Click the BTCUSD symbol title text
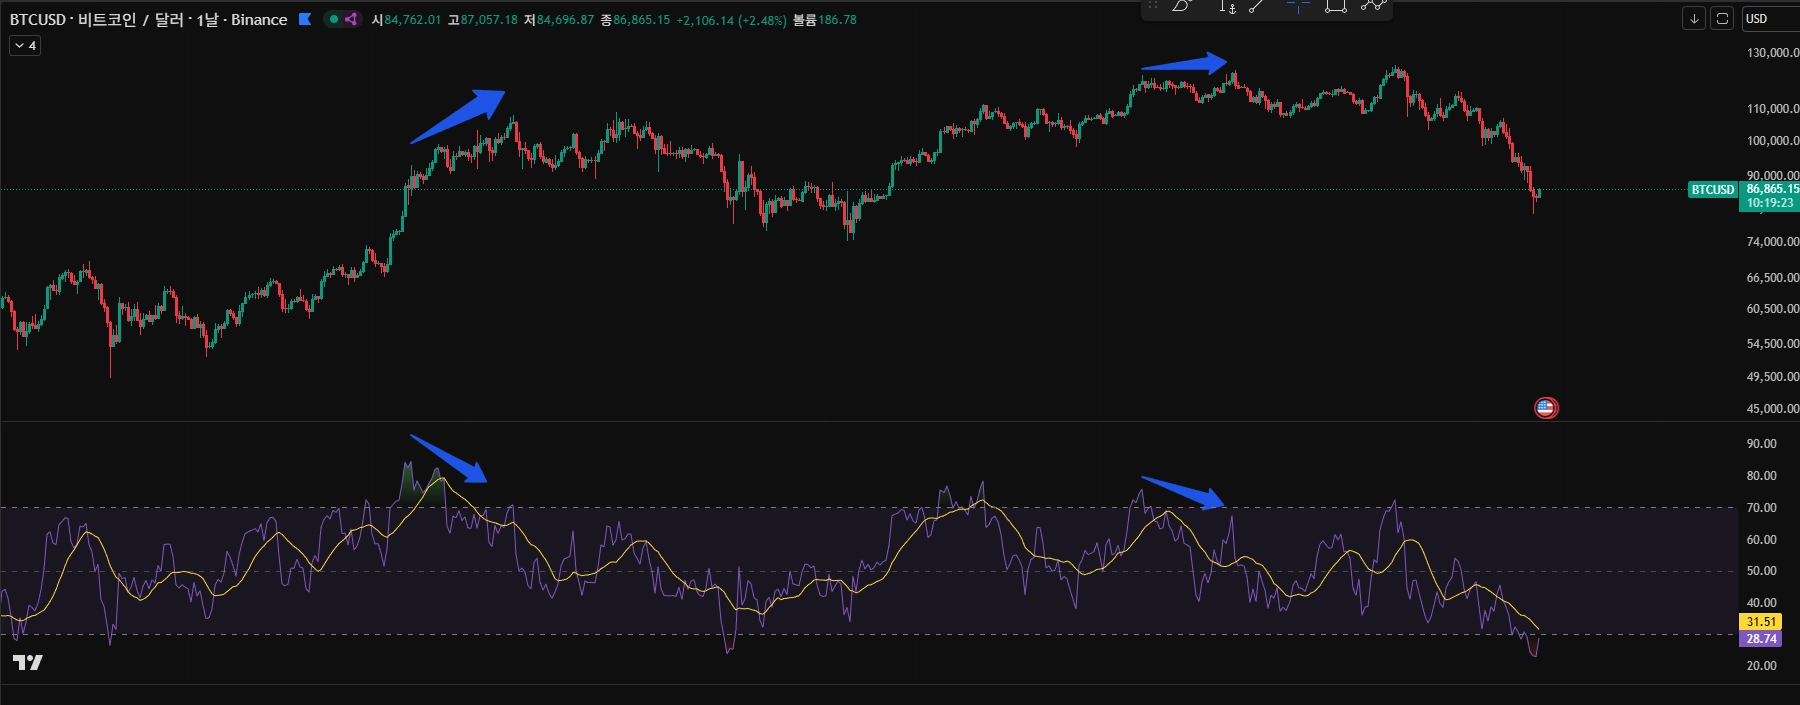The image size is (1800, 705). click(x=38, y=19)
